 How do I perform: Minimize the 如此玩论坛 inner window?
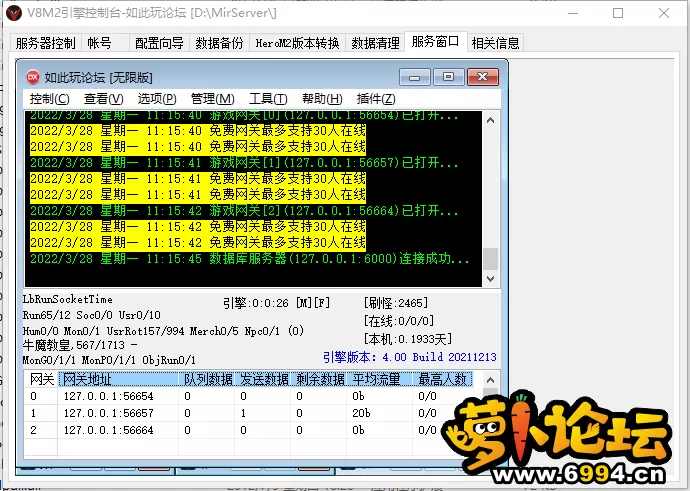[414, 76]
